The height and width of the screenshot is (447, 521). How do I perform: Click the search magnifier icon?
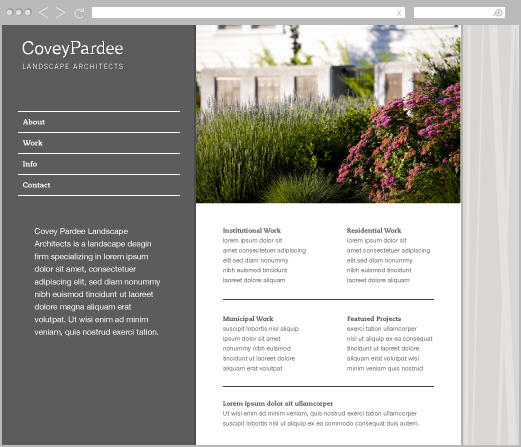[x=498, y=13]
